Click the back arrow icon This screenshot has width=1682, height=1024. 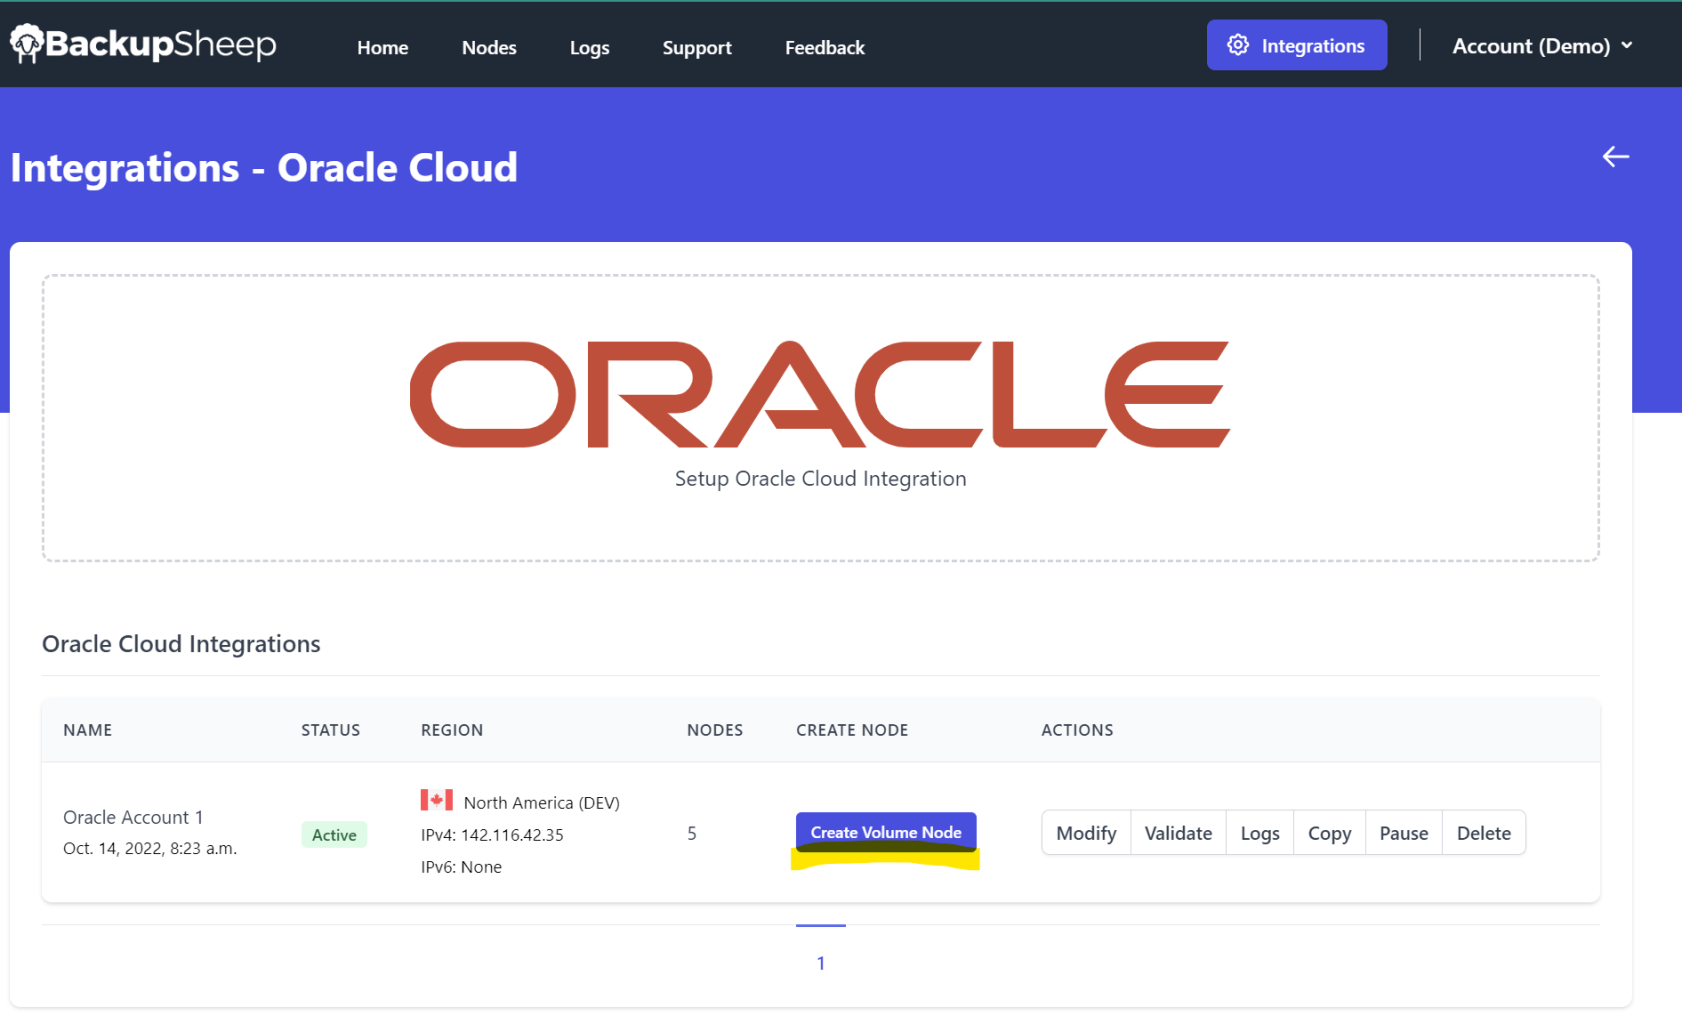[1616, 156]
